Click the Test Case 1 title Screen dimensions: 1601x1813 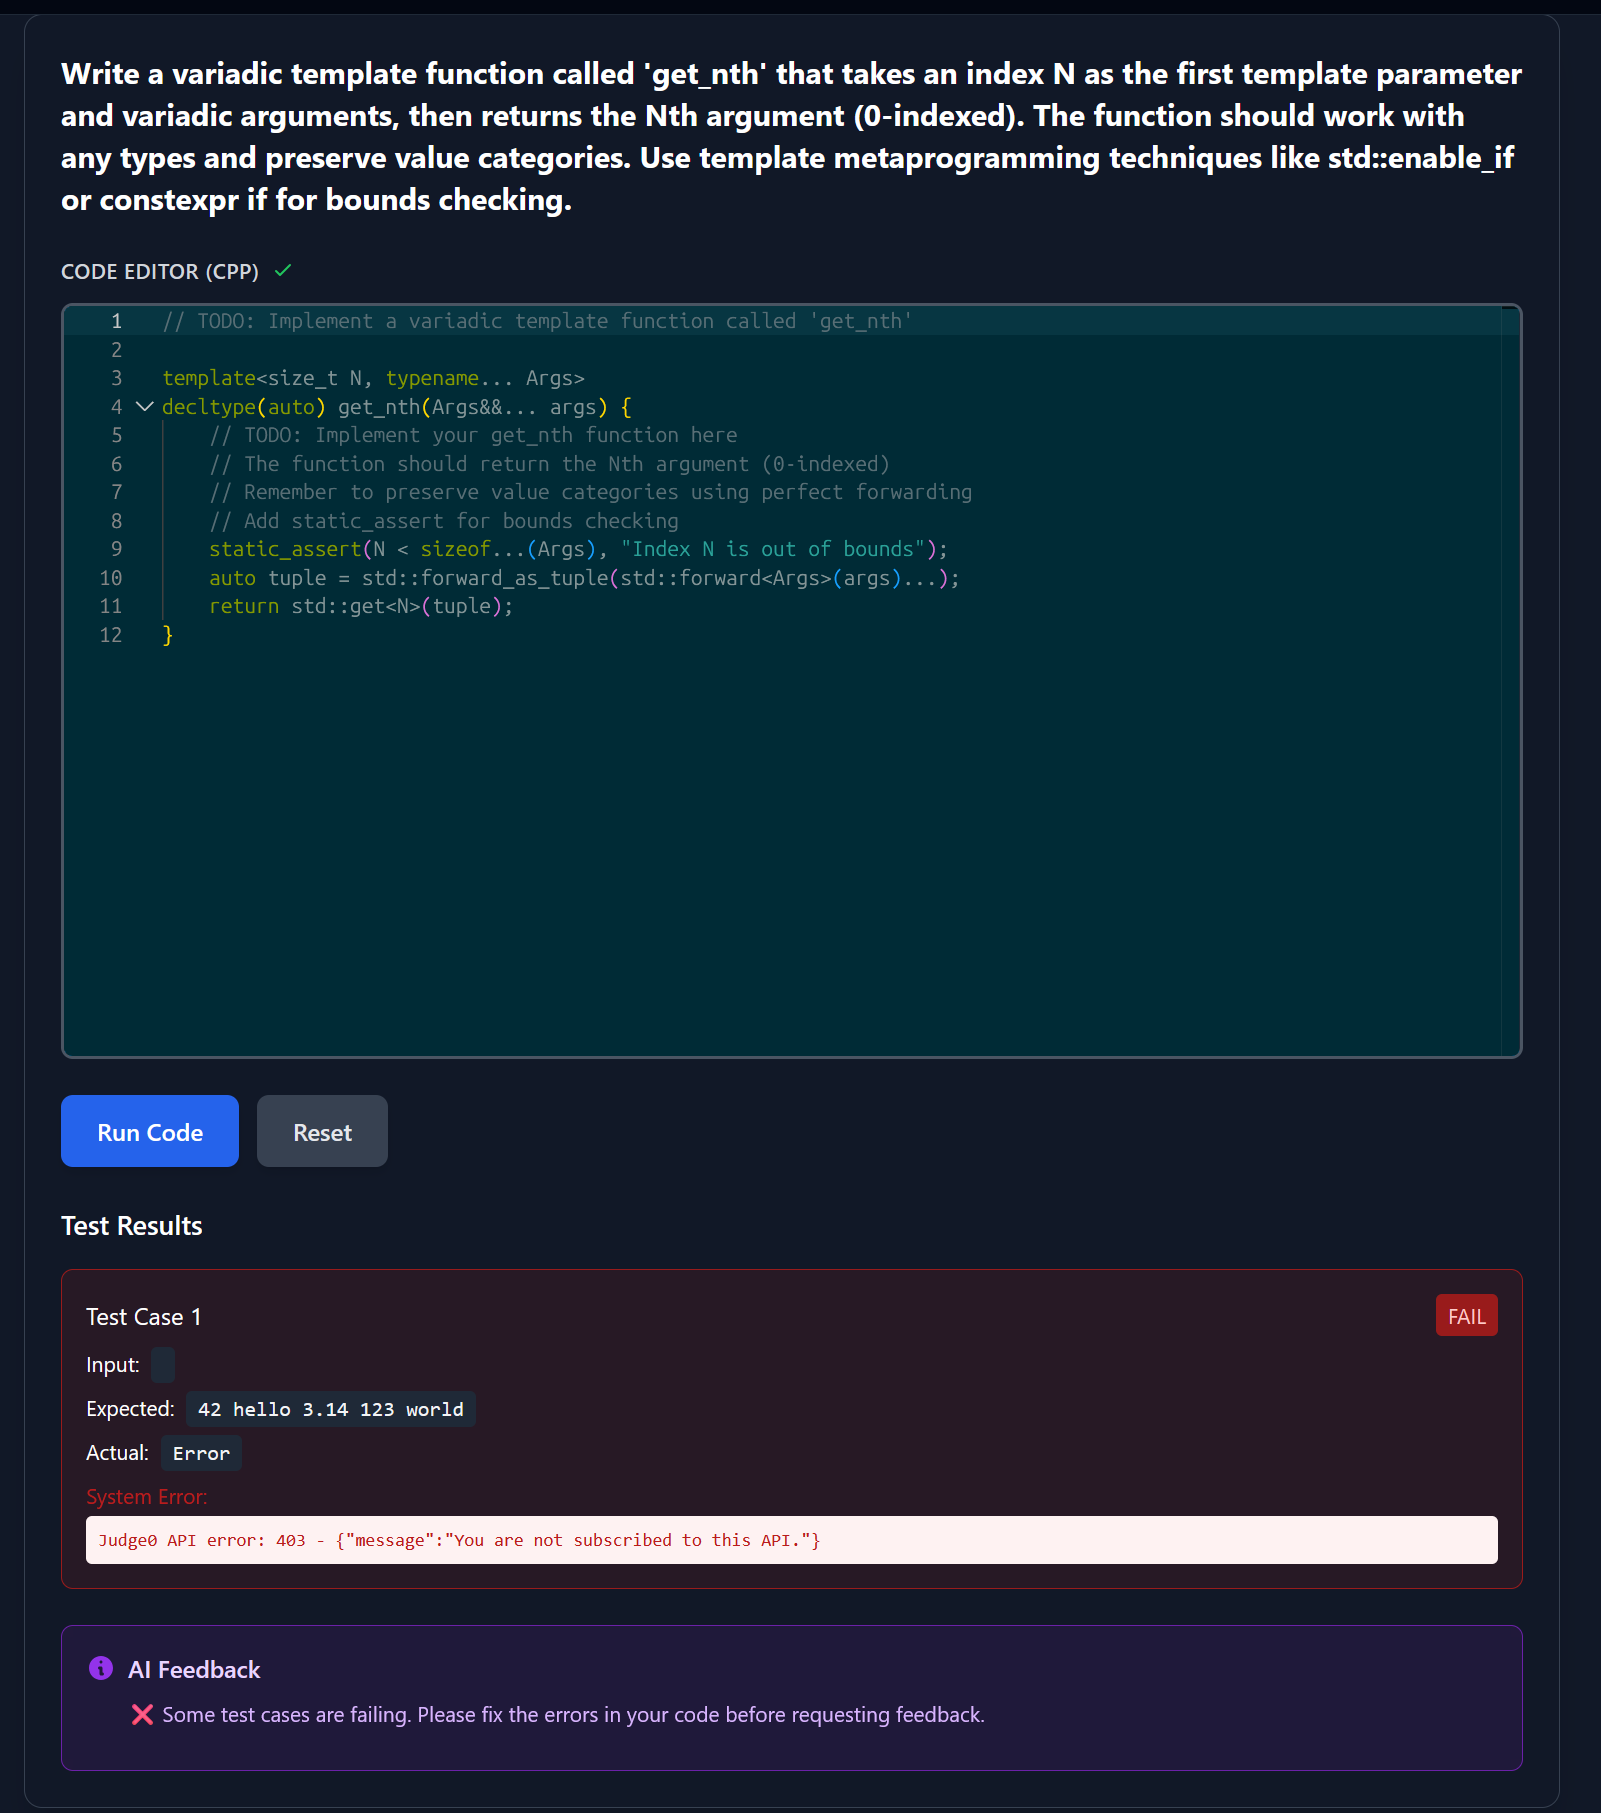(144, 1317)
